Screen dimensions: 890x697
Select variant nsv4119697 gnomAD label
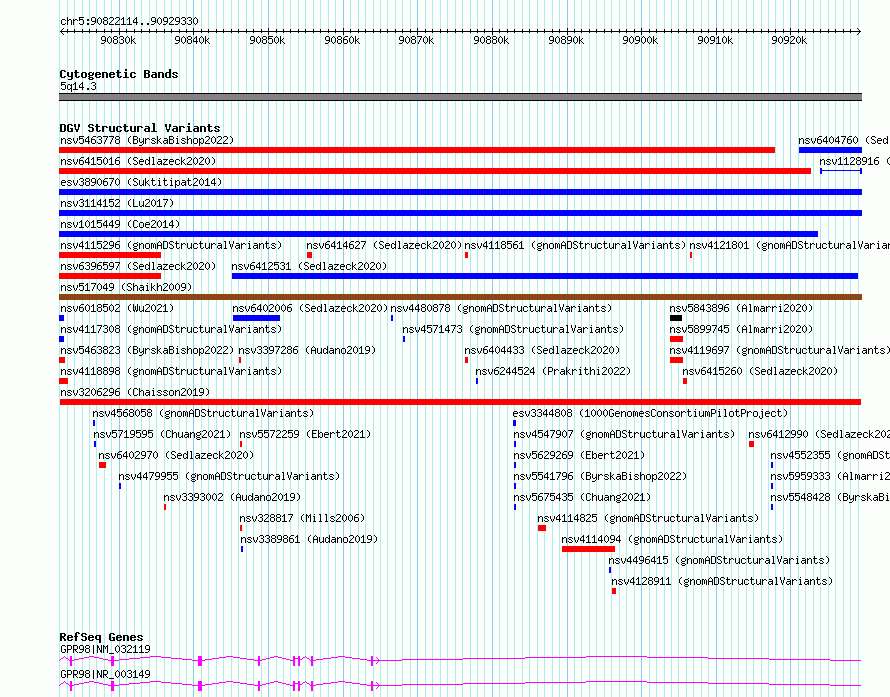tap(779, 350)
